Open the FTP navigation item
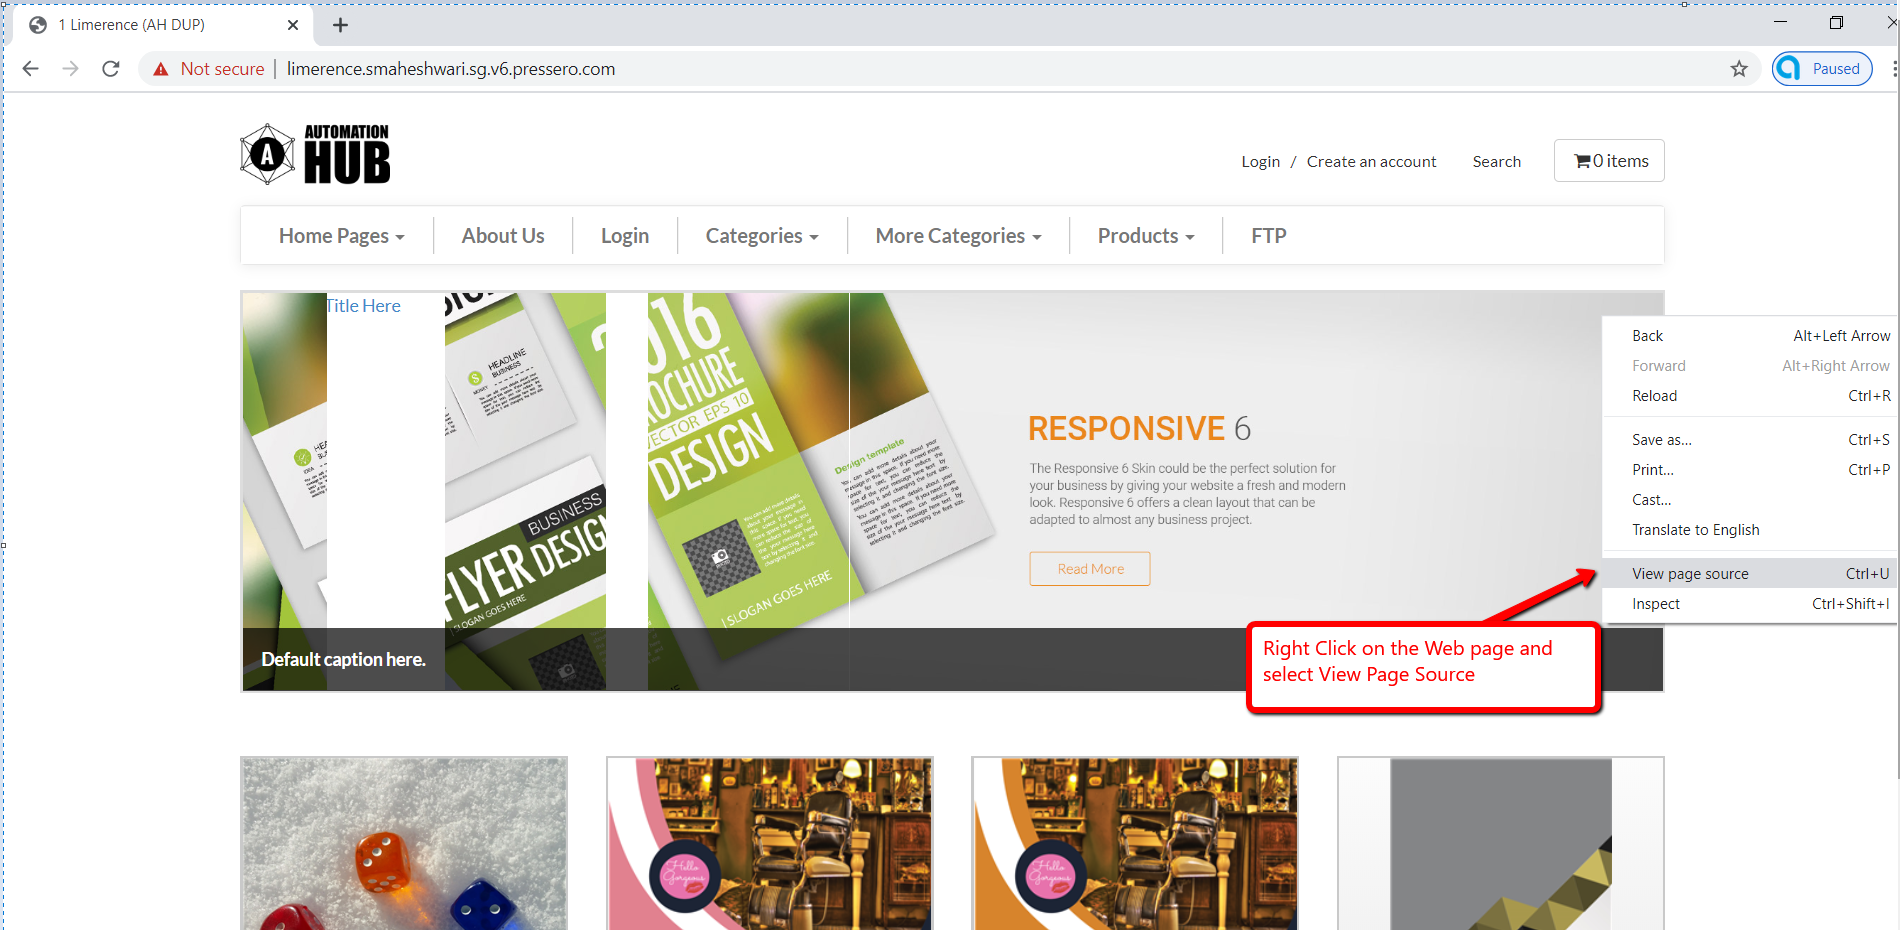Viewport: 1900px width, 930px height. [x=1269, y=236]
